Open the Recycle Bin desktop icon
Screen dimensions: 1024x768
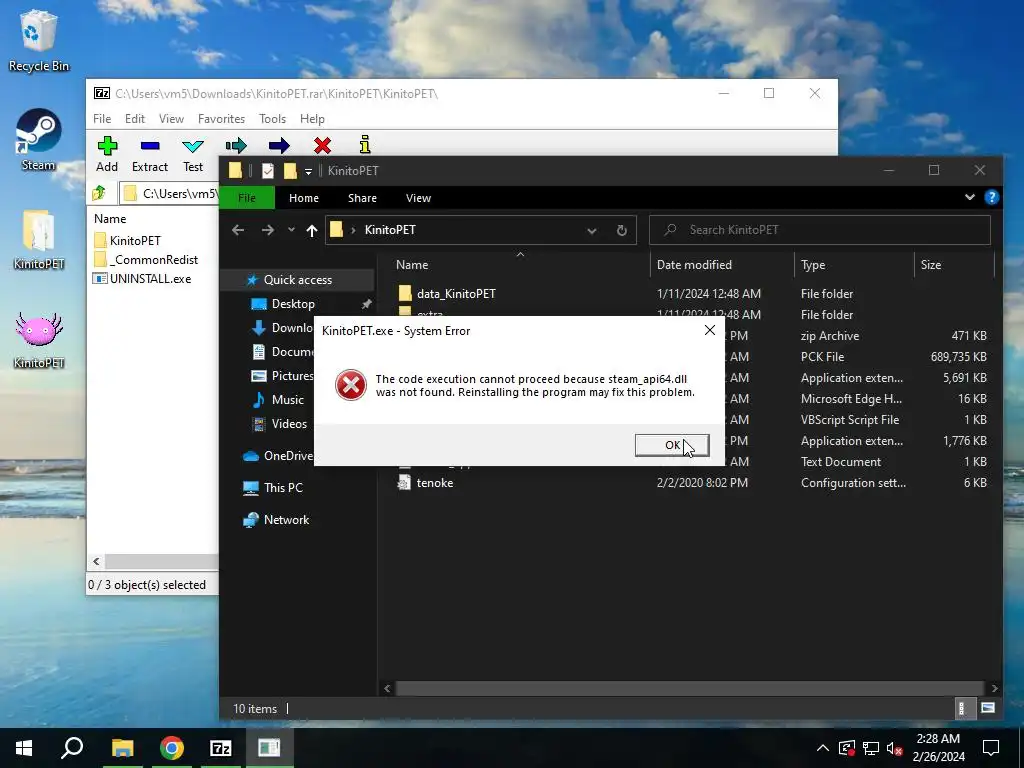pyautogui.click(x=39, y=40)
